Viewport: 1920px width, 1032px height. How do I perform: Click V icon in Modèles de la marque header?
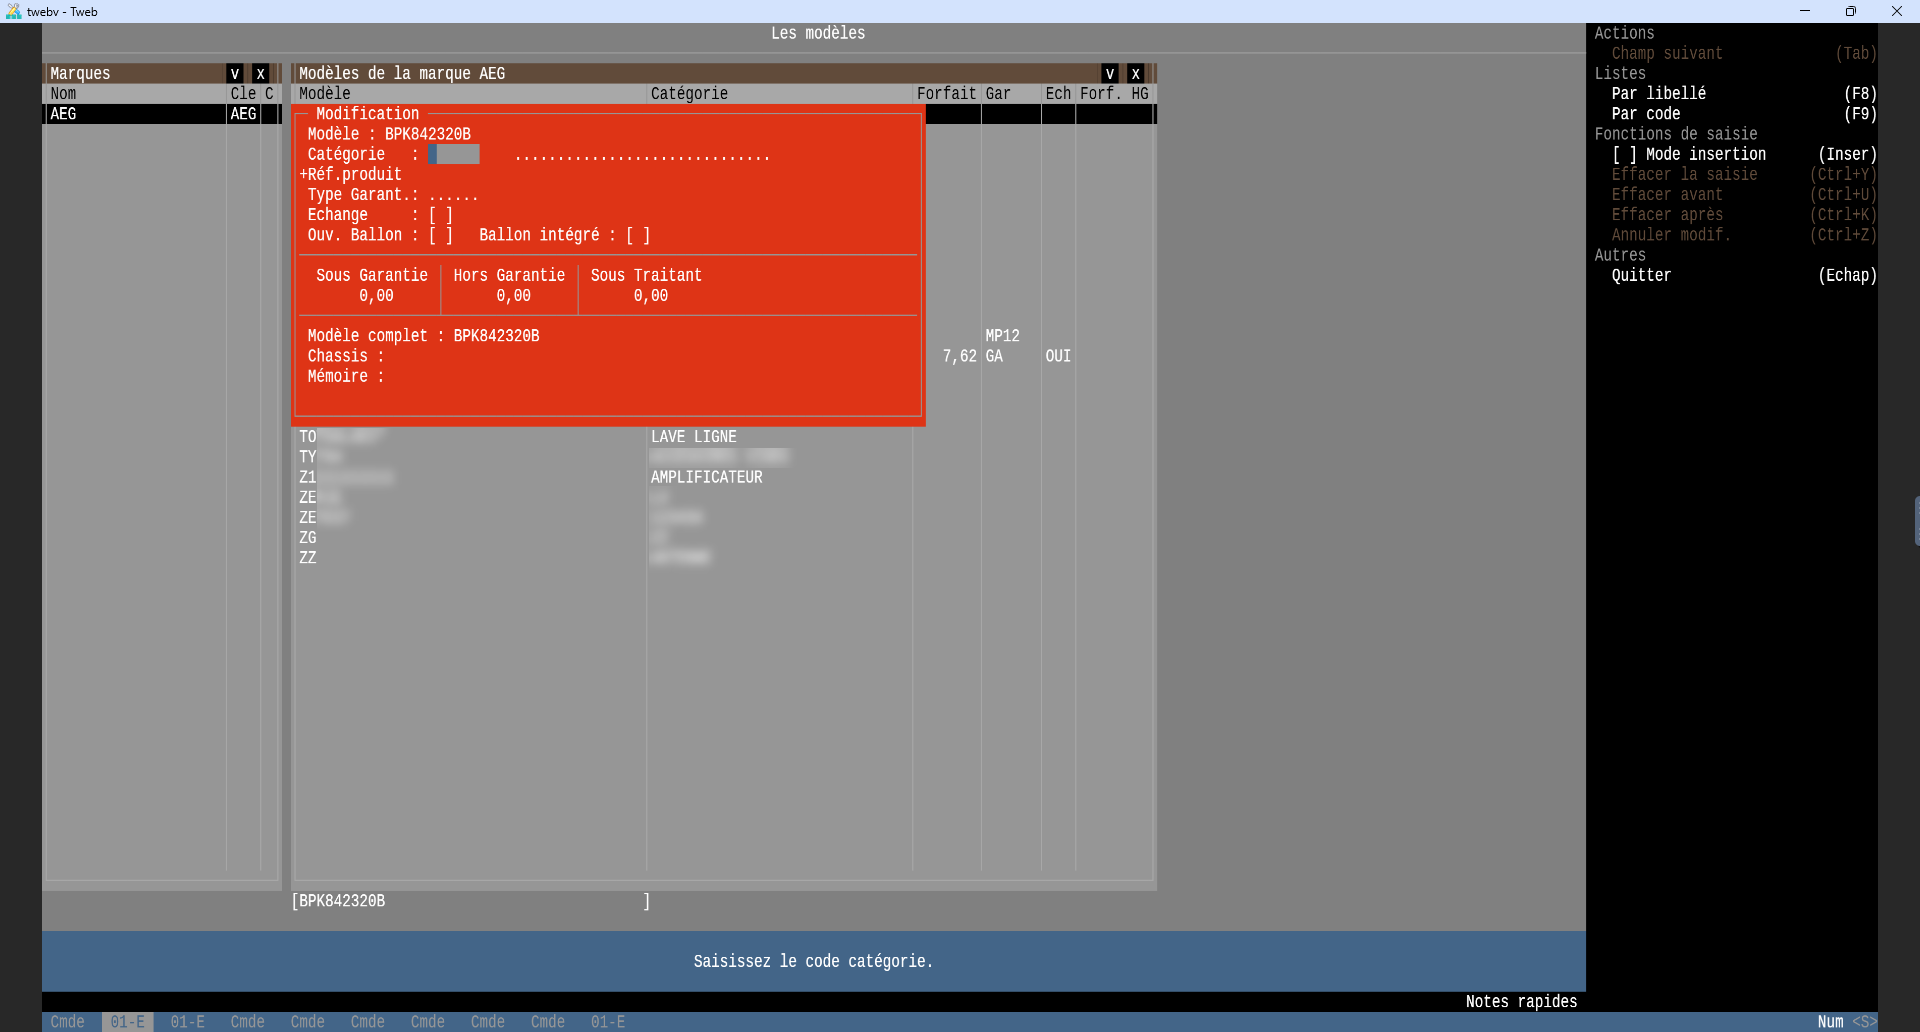coord(1110,74)
